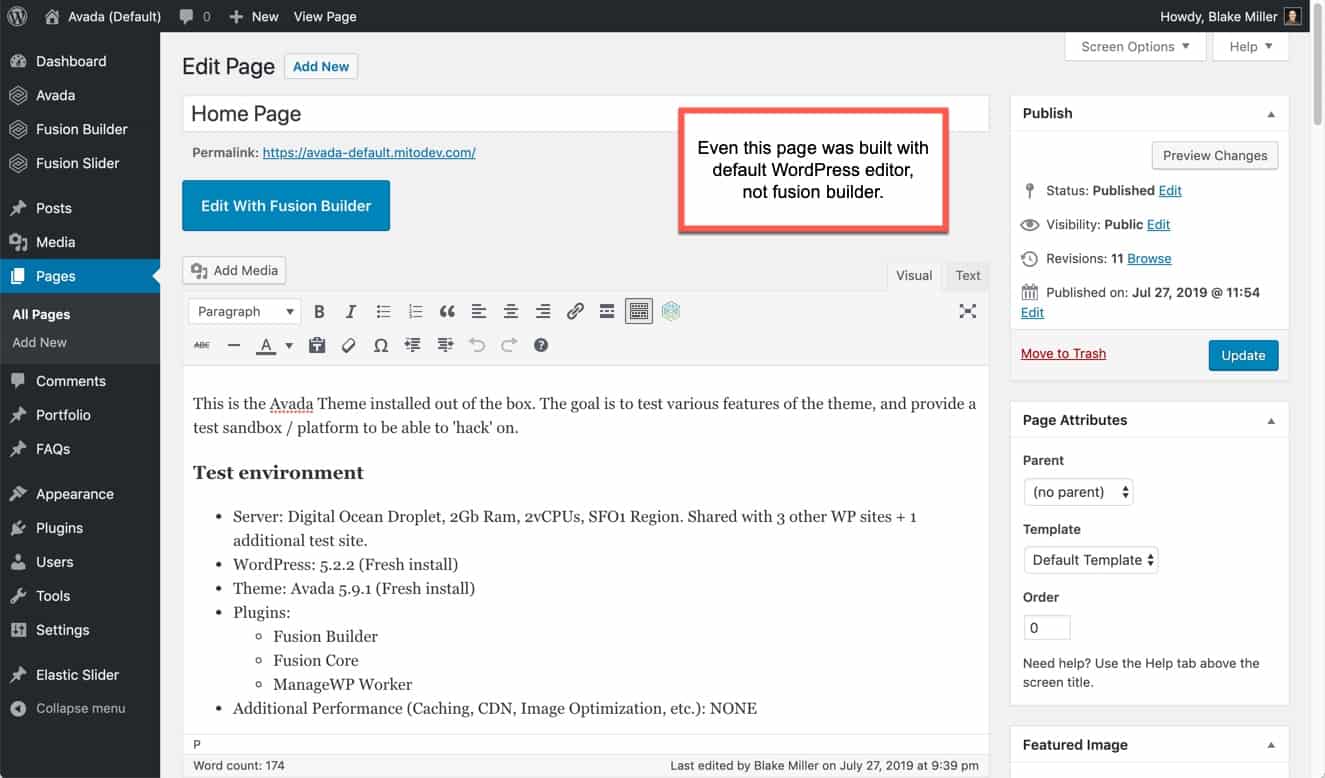Align text left
This screenshot has width=1325, height=778.
[x=479, y=312]
